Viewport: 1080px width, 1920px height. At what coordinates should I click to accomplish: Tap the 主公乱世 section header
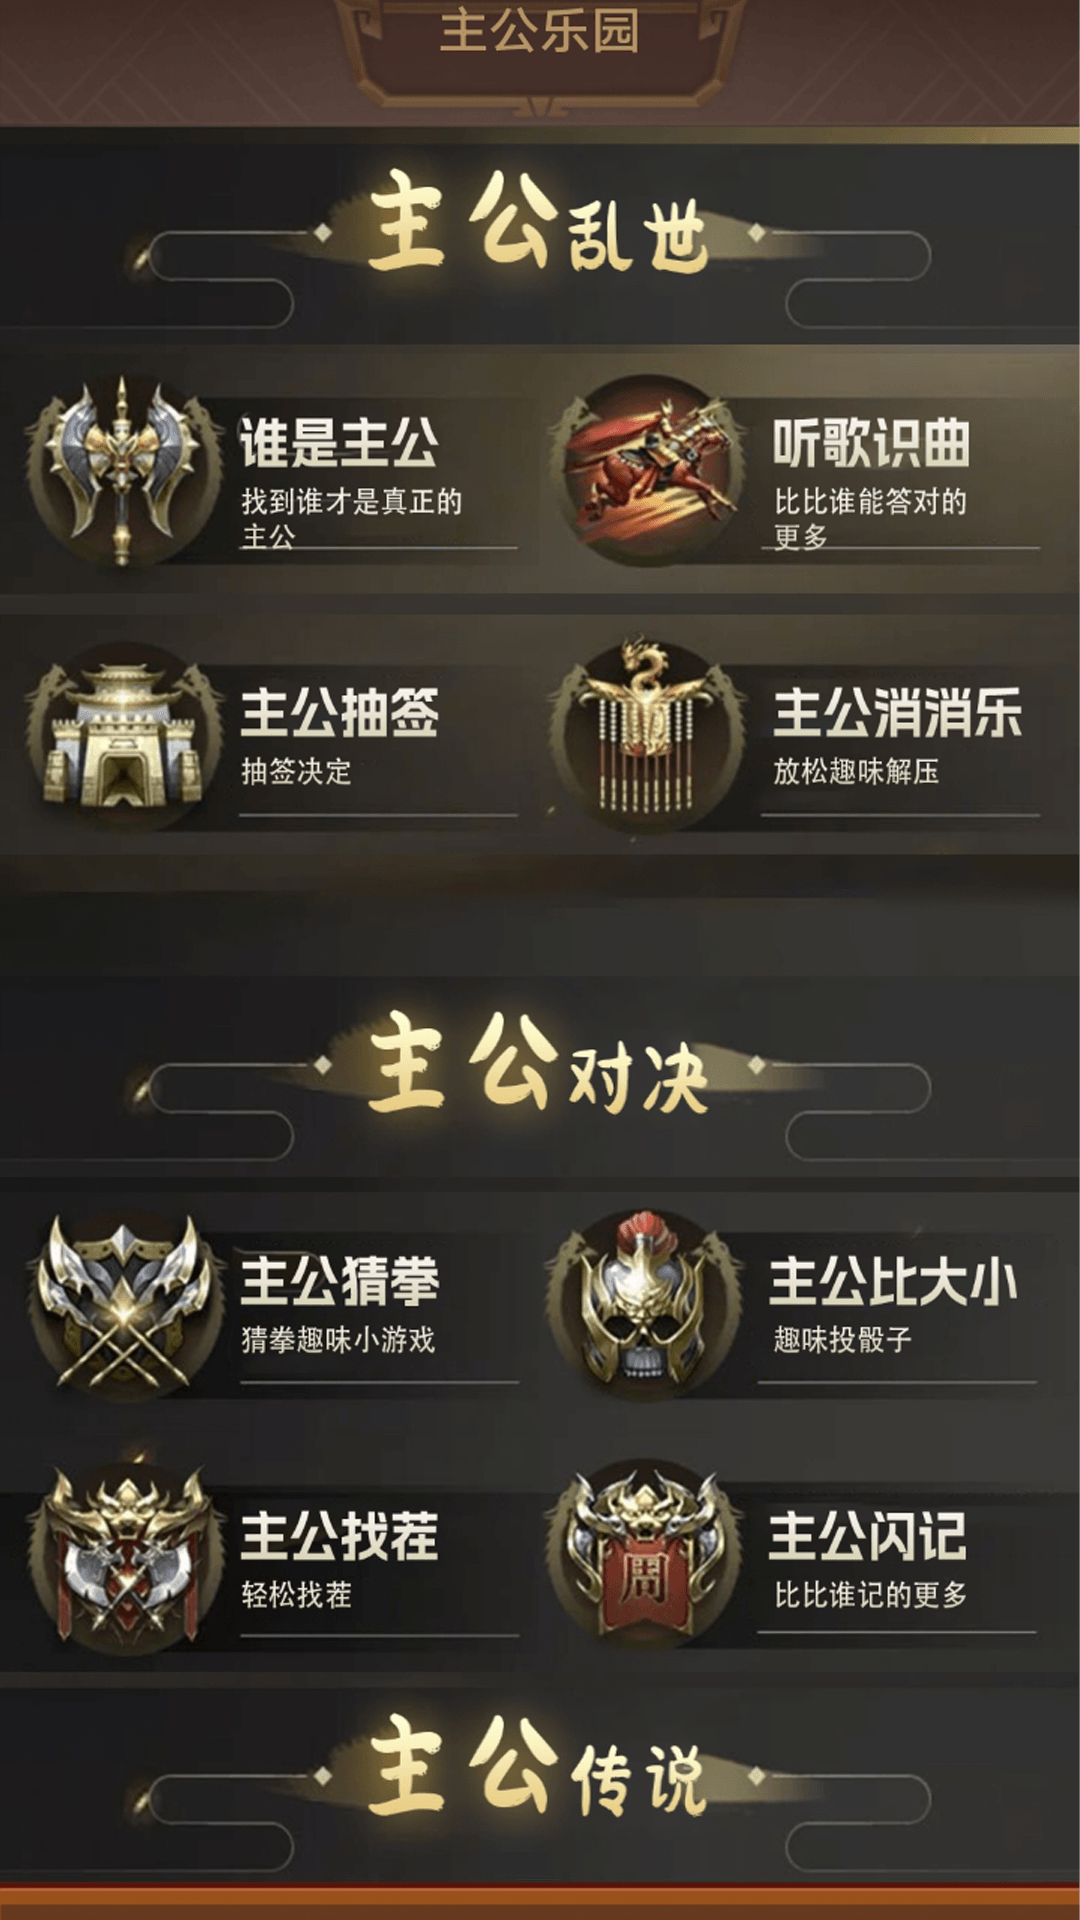click(538, 222)
